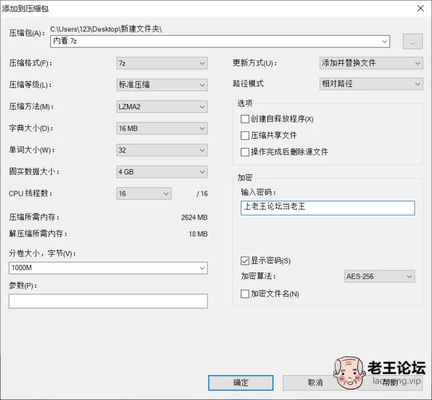The height and width of the screenshot is (400, 432).
Task: Expand the 路径模式 相对路径 dropdown
Action: (x=371, y=83)
